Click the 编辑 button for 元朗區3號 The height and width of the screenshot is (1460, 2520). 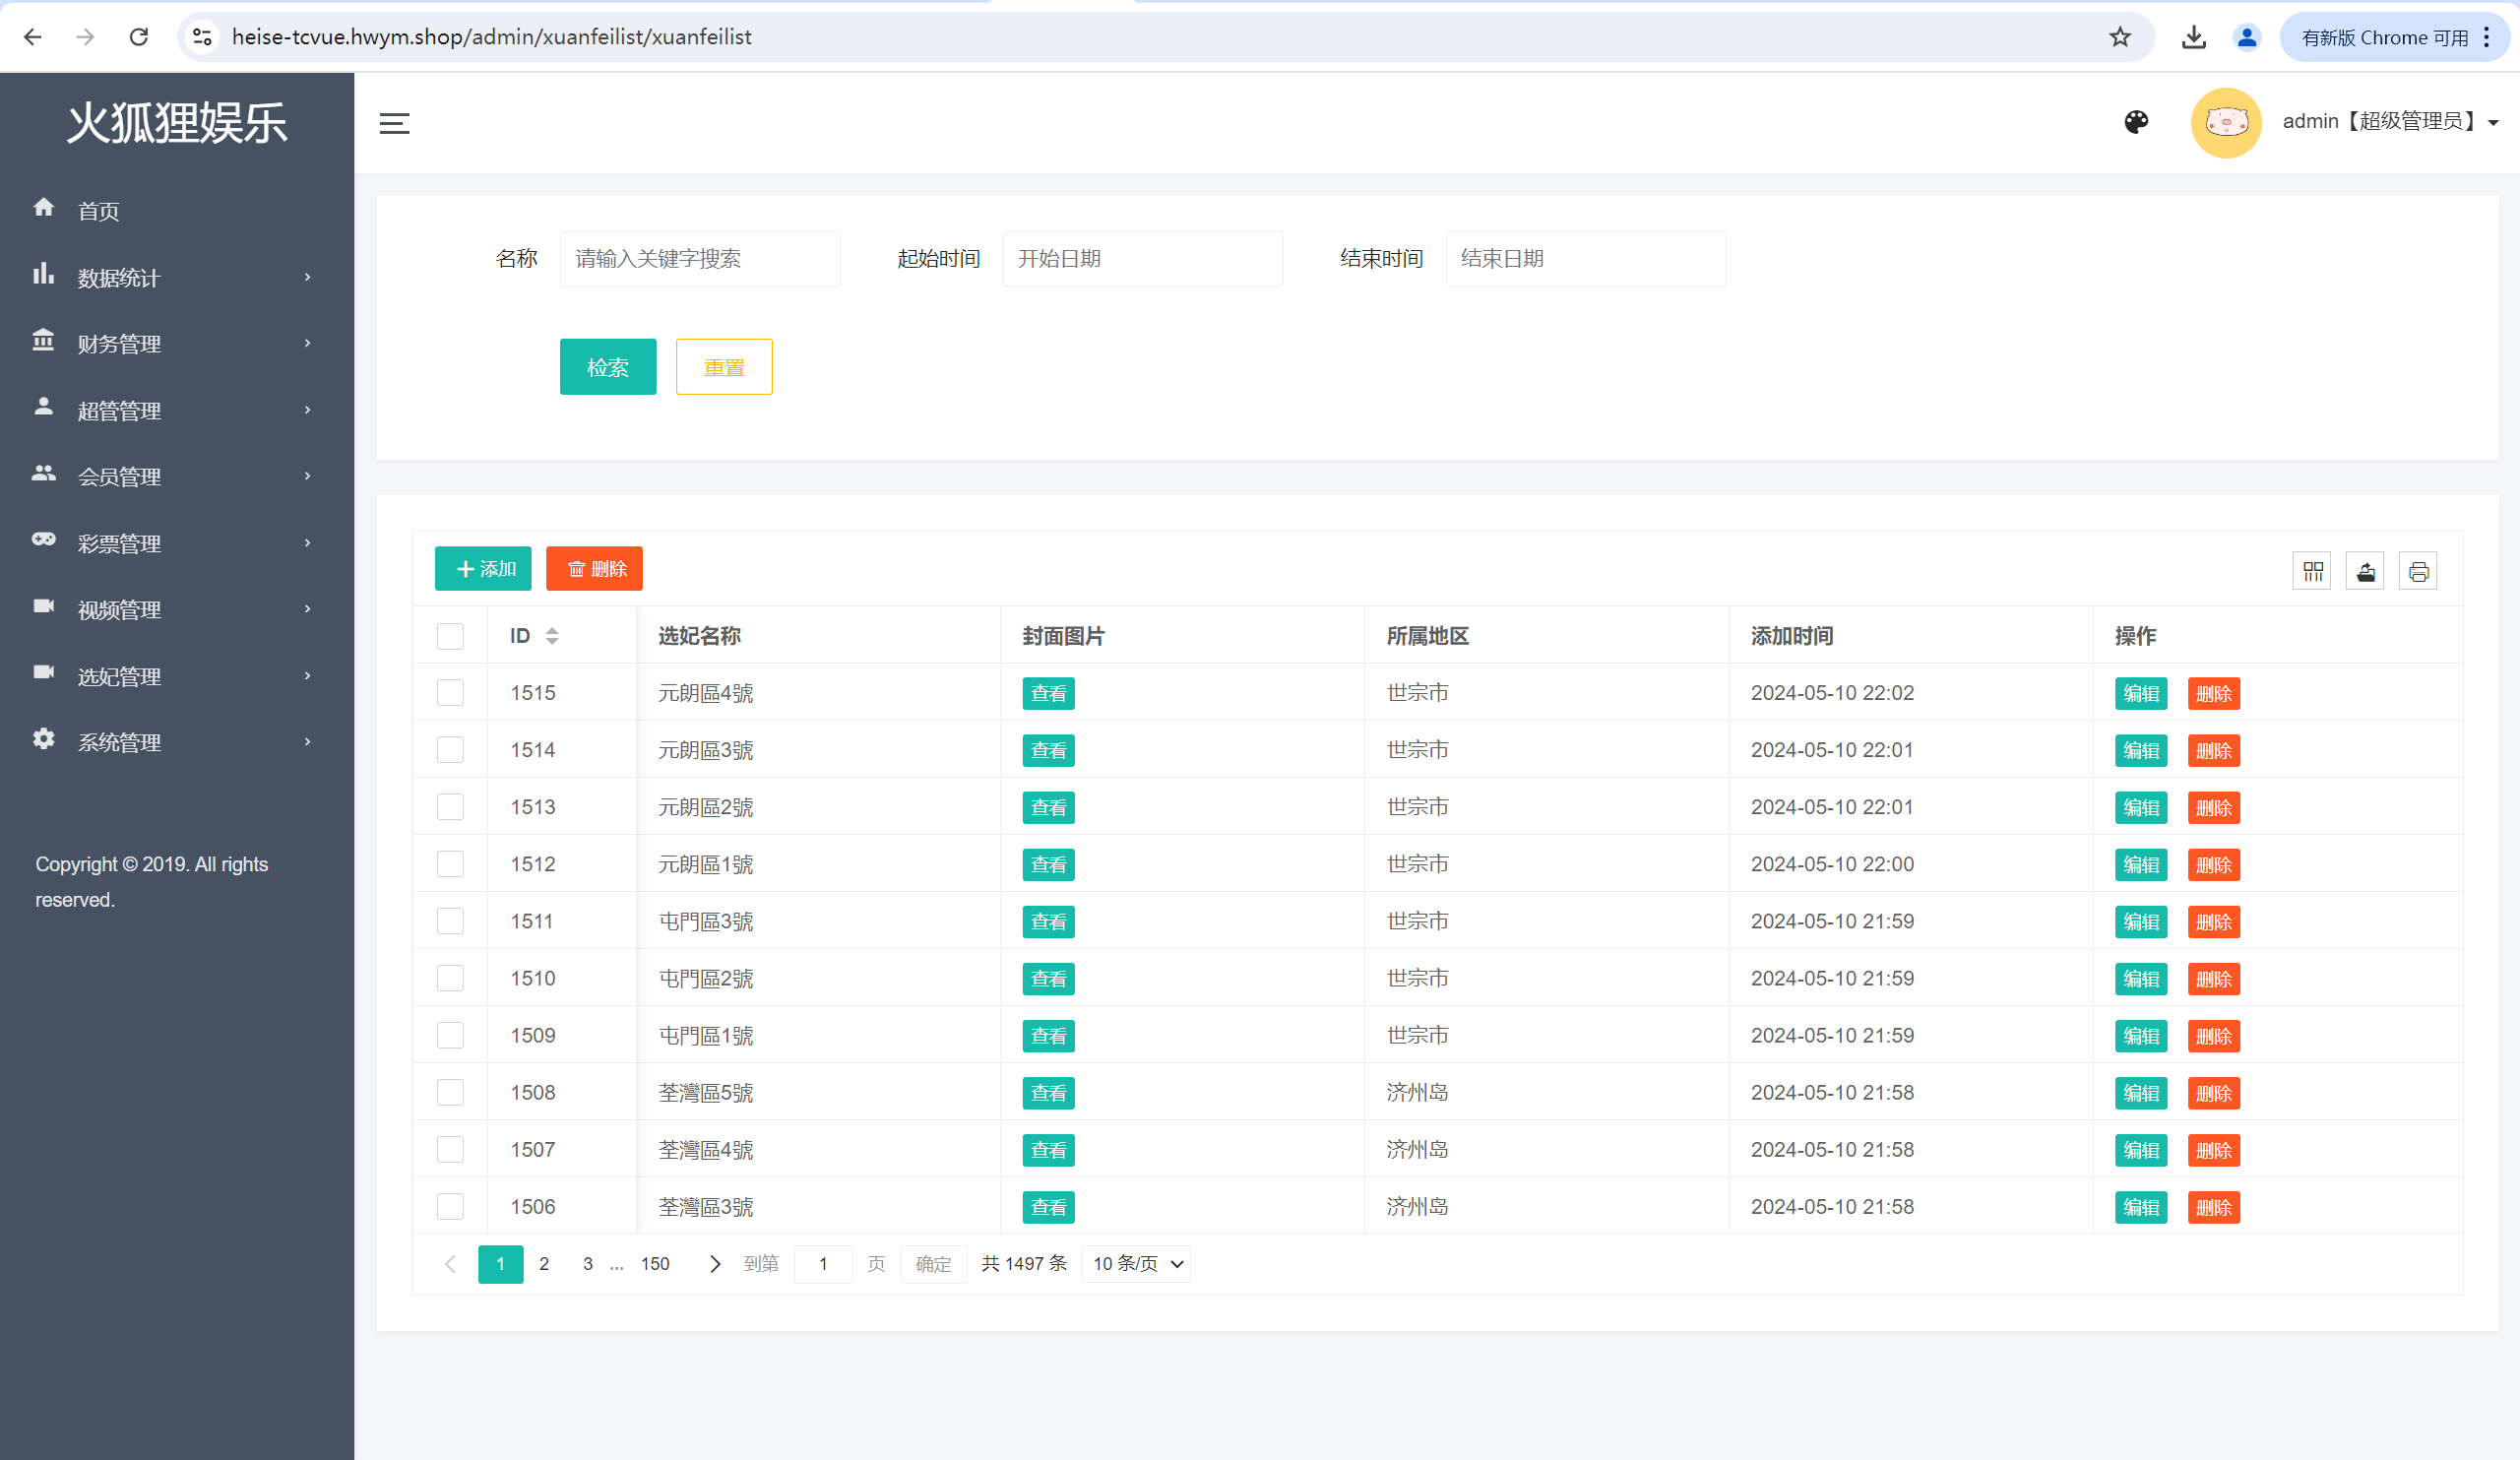[x=2140, y=750]
